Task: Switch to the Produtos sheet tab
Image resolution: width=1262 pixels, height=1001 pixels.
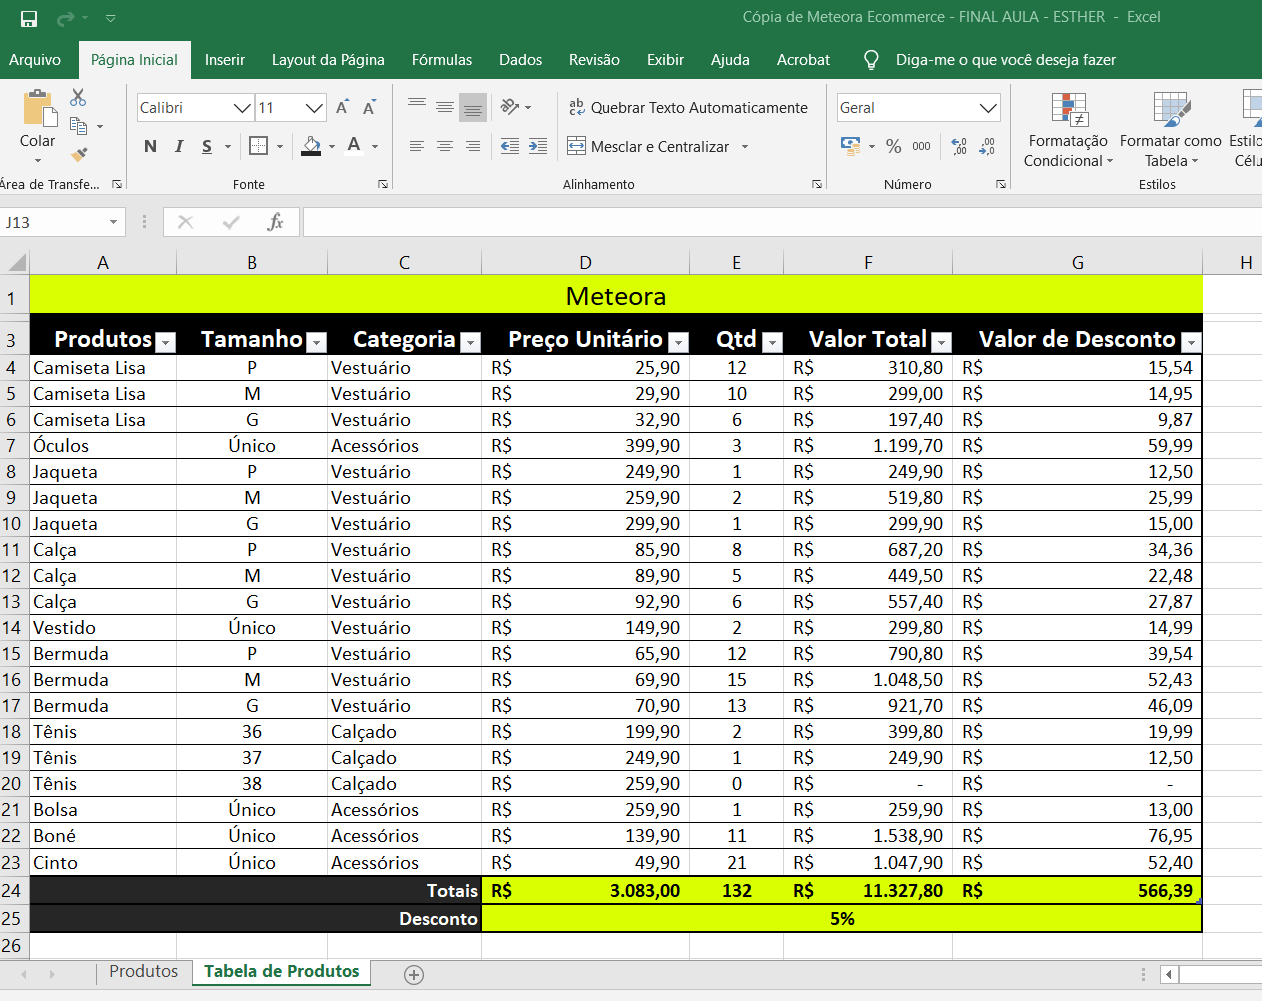Action: pos(143,971)
